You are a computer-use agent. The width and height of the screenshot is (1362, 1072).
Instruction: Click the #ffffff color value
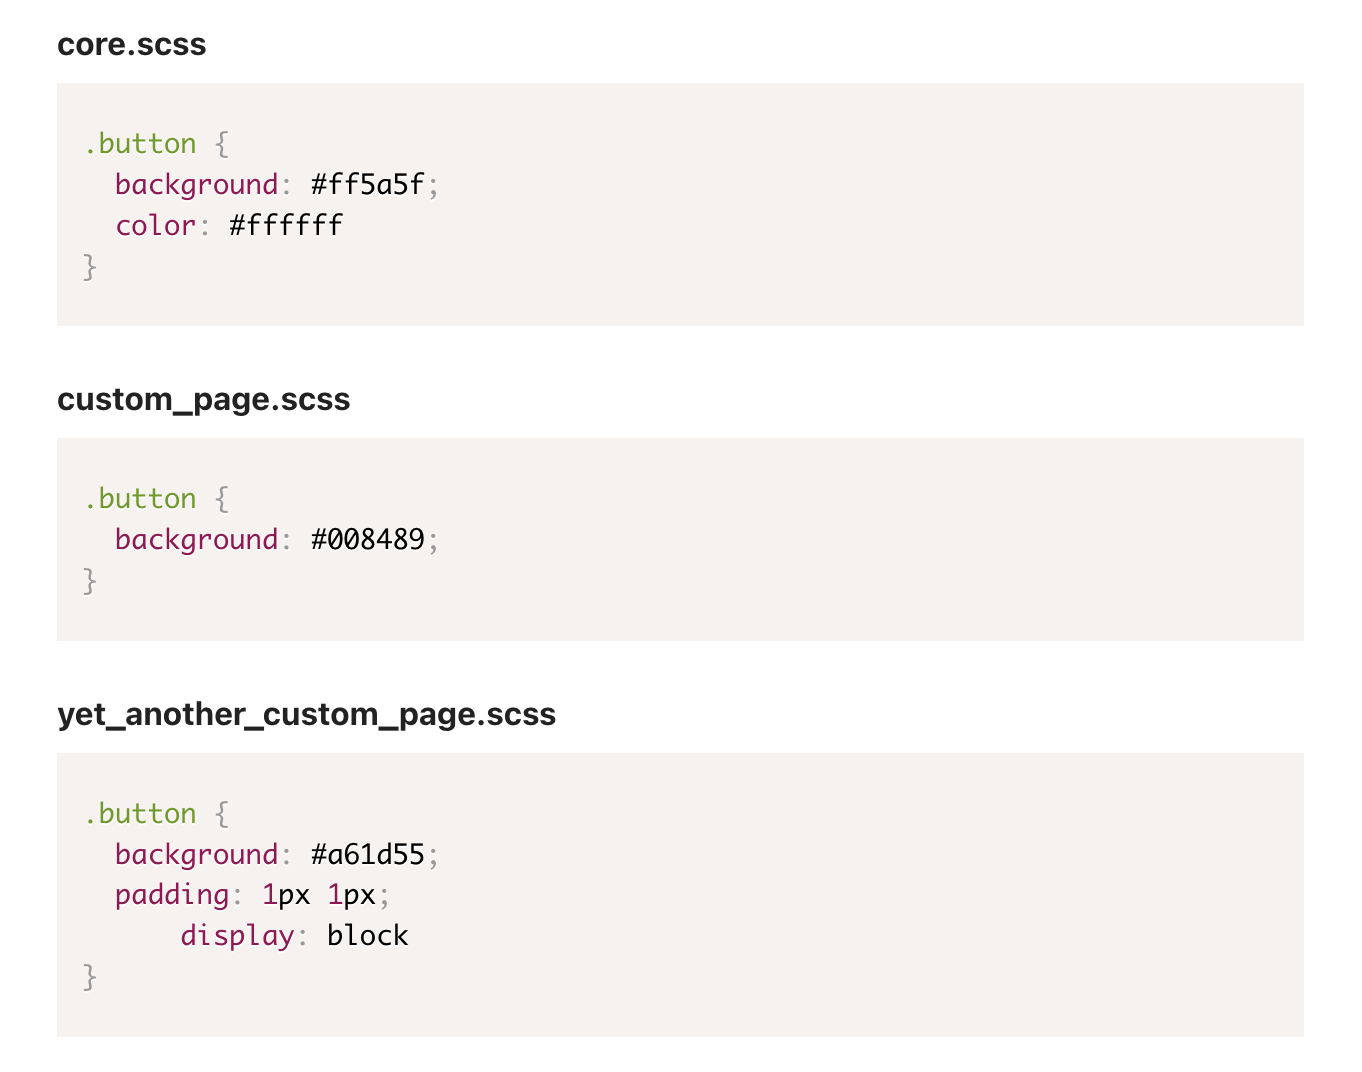pyautogui.click(x=286, y=226)
